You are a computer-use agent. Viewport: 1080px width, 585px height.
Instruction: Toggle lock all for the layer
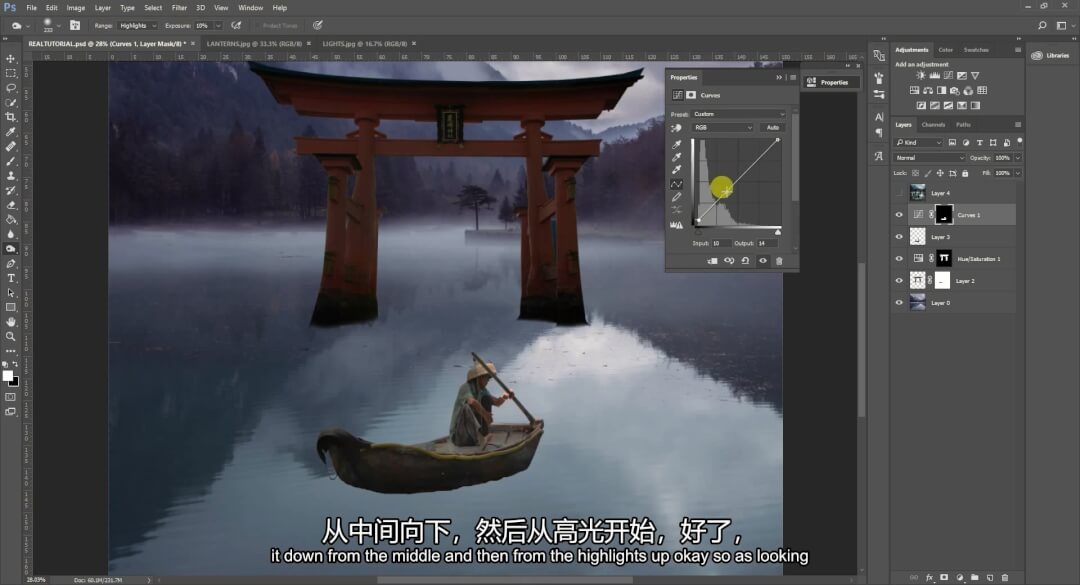coord(965,174)
